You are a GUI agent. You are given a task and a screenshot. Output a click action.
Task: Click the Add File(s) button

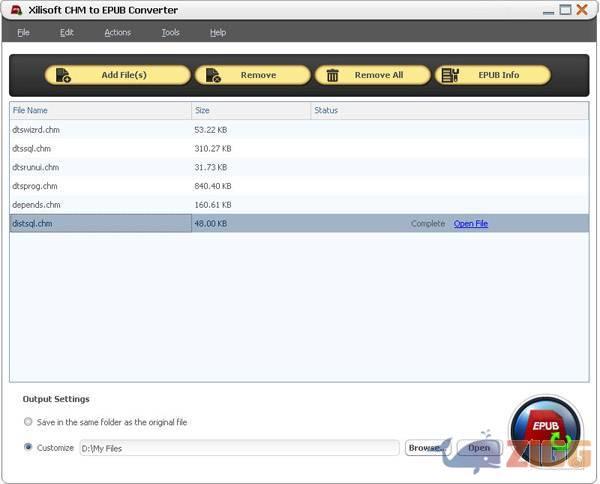coord(117,75)
